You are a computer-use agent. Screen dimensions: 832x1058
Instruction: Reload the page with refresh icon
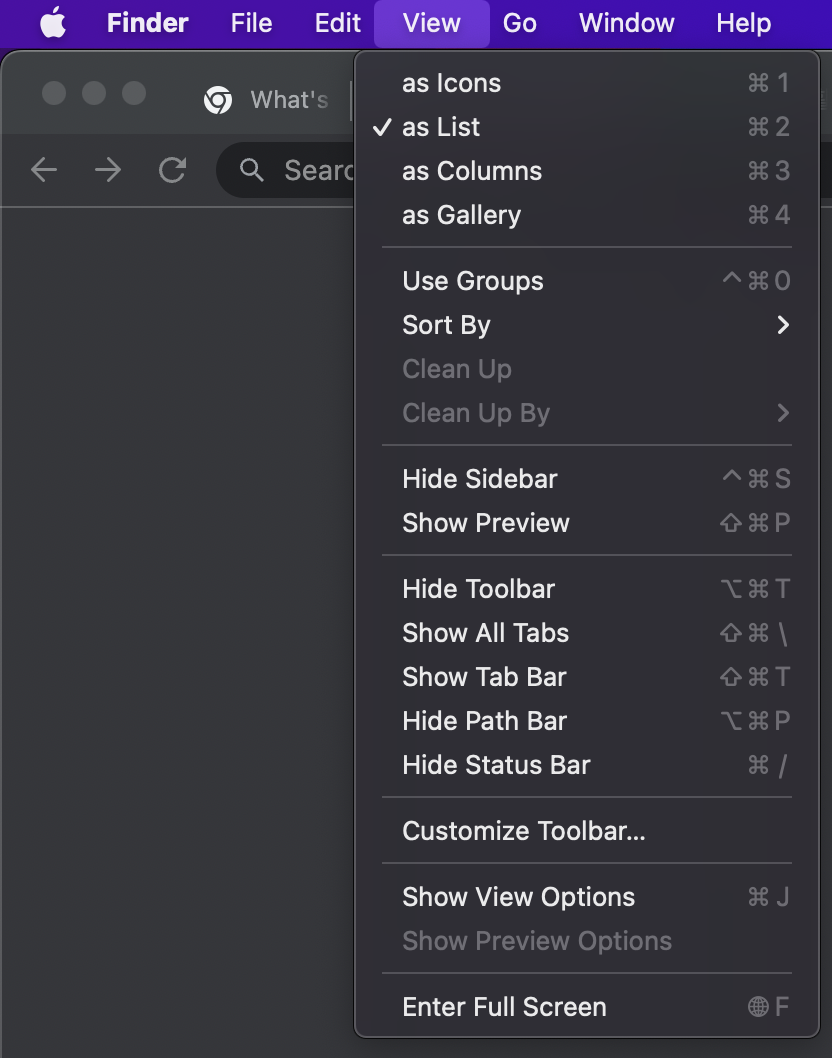(173, 170)
